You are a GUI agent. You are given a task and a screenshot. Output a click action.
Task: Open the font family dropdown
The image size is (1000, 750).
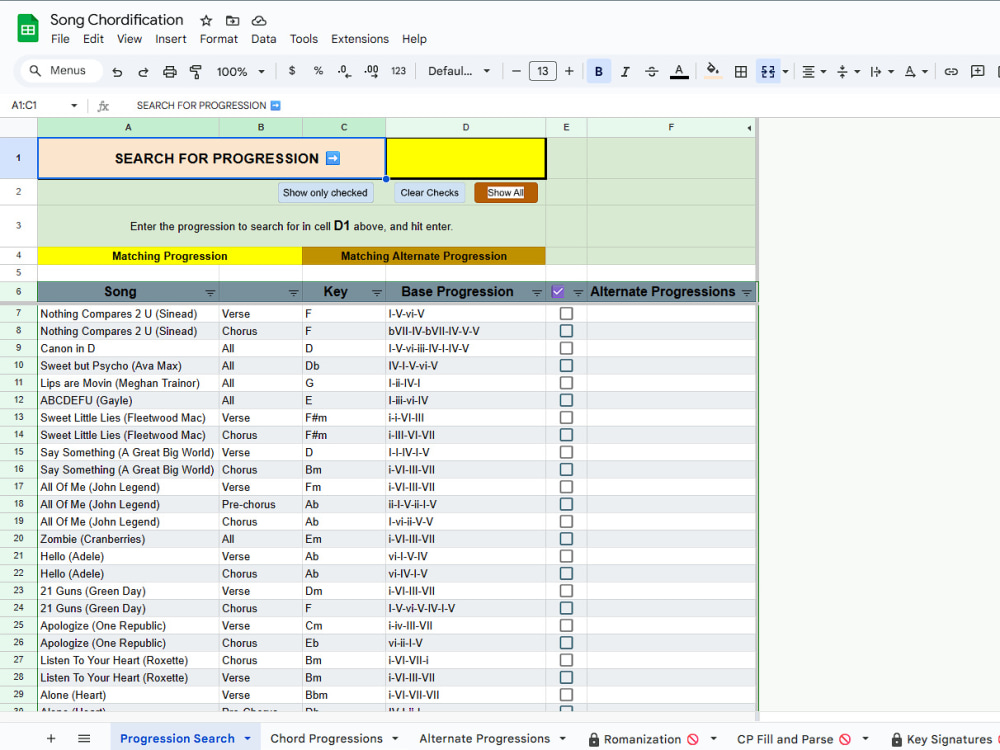coord(459,71)
